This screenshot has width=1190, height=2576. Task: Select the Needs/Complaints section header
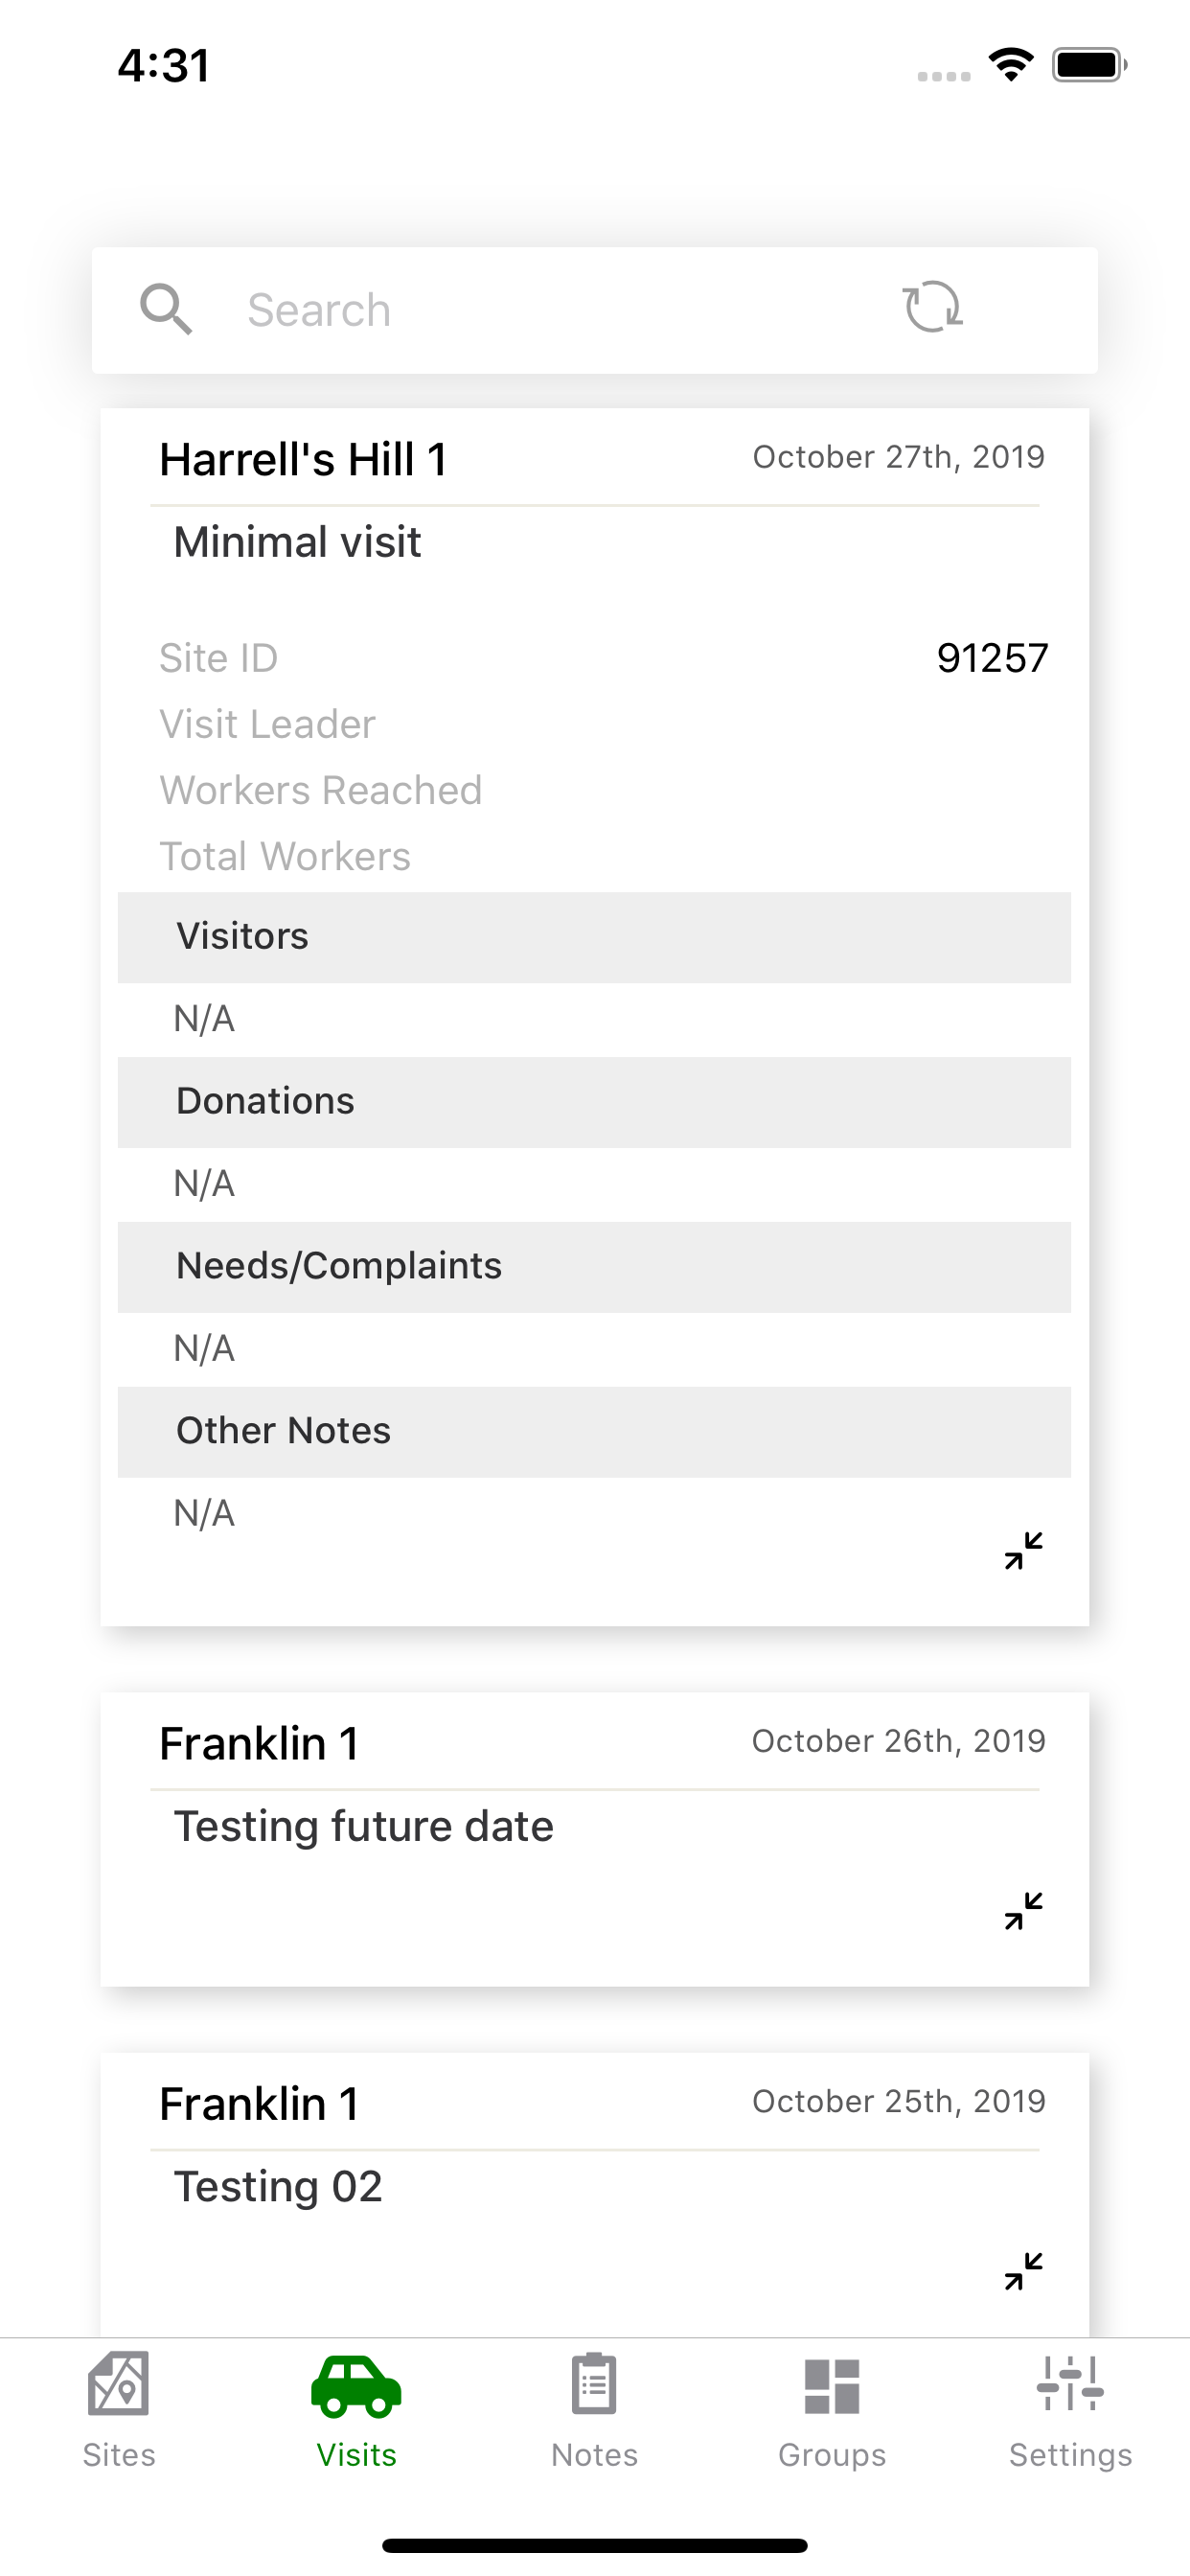594,1267
